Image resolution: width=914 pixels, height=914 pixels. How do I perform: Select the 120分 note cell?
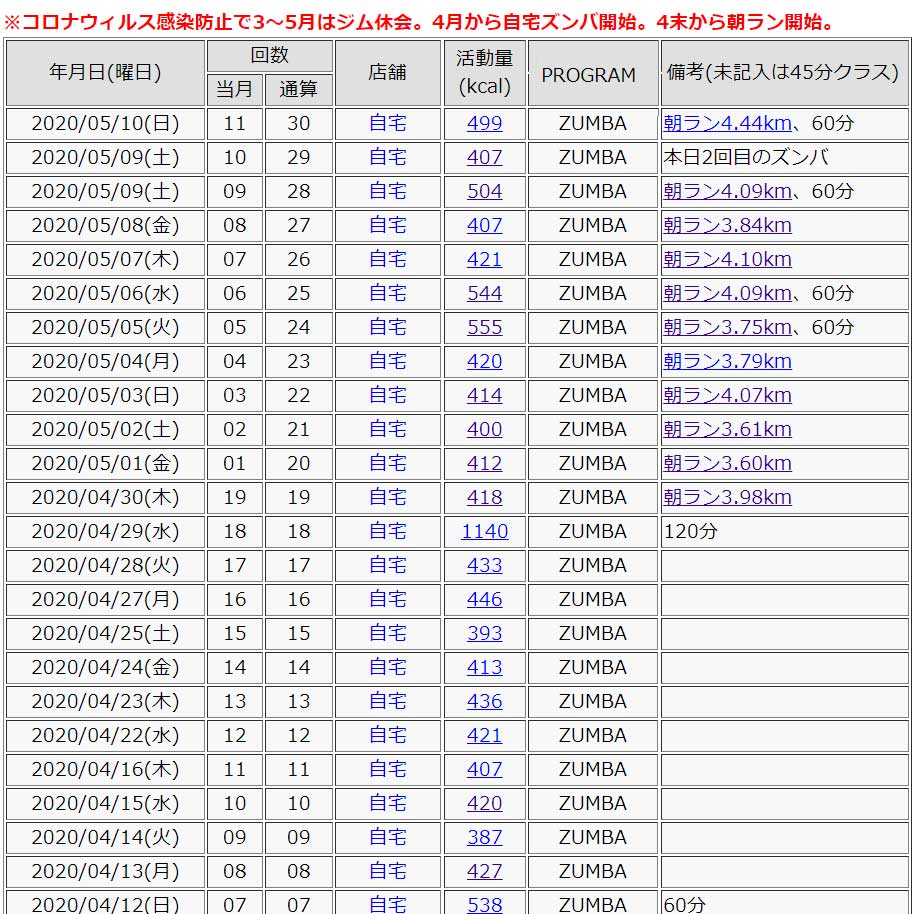pyautogui.click(x=785, y=532)
